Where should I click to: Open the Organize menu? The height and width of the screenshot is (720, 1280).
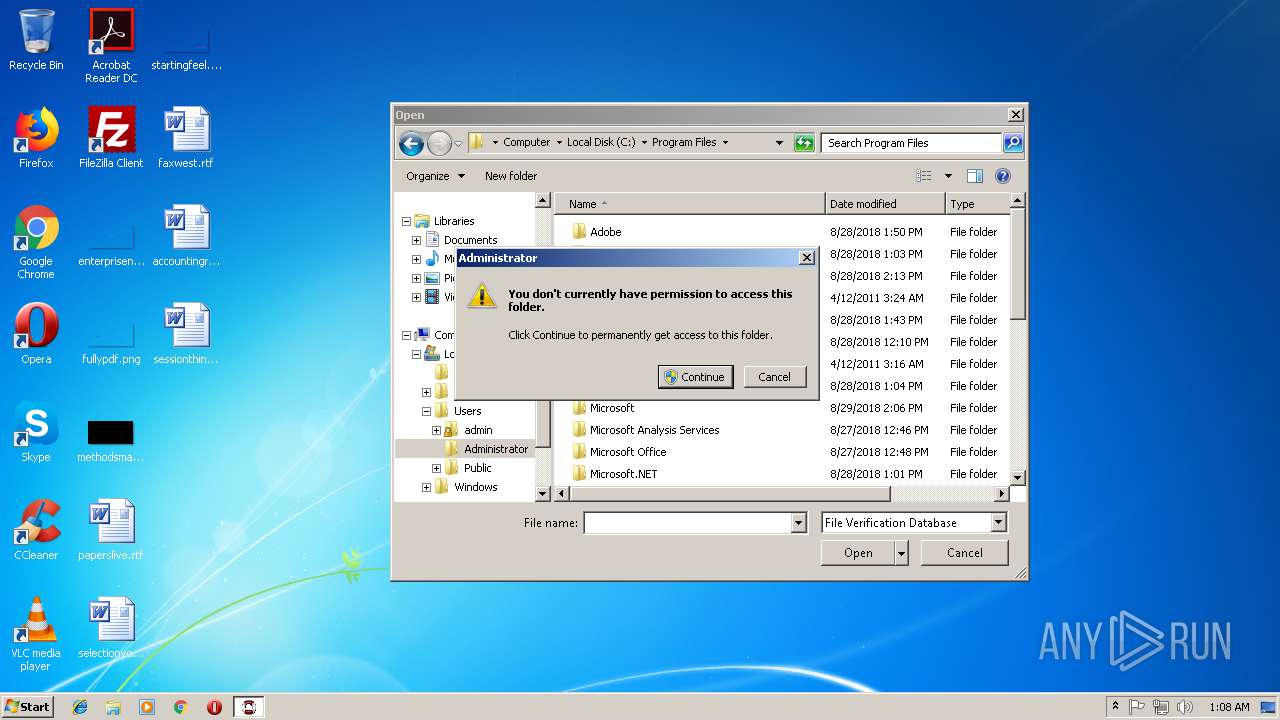click(x=435, y=176)
